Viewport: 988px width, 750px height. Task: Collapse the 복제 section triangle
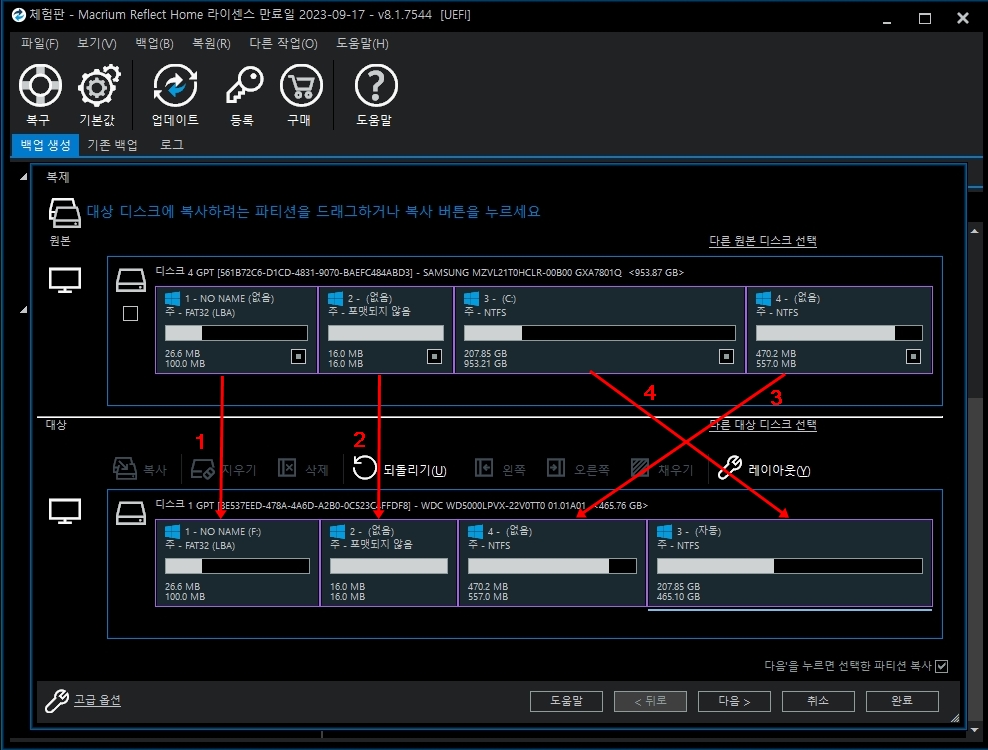23,177
